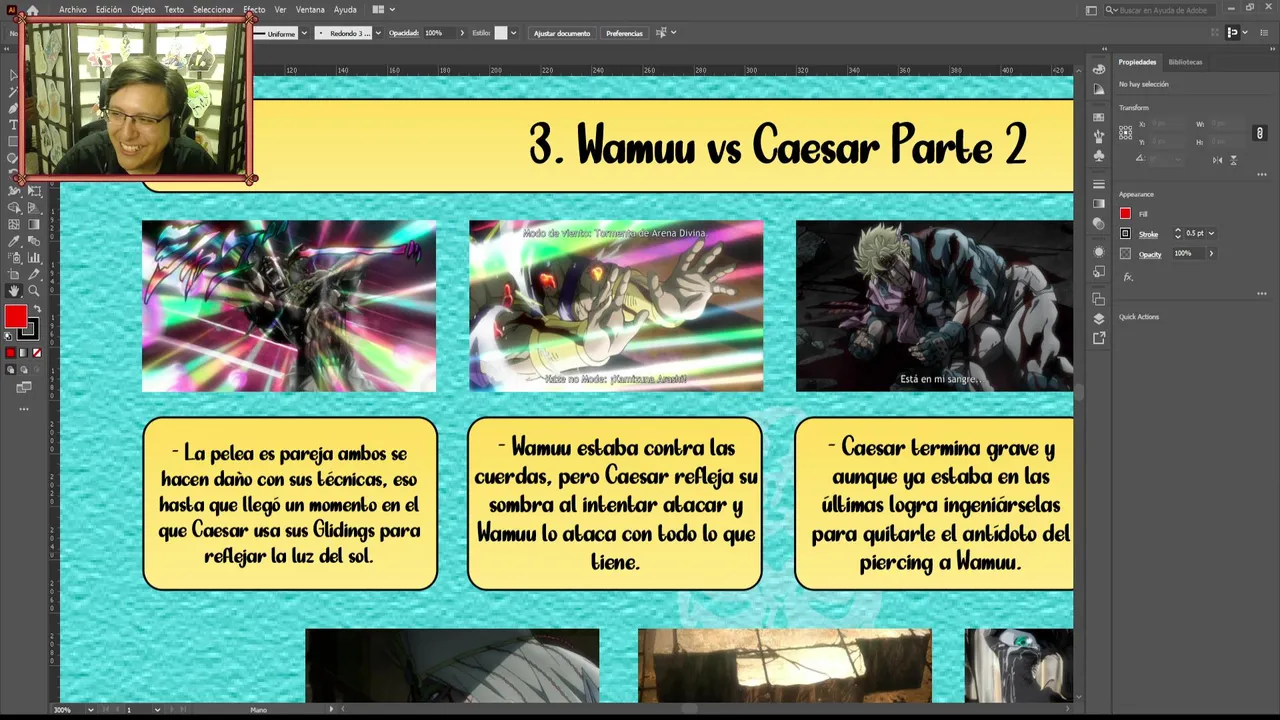
Task: Select the Column Graph tool
Action: pyautogui.click(x=33, y=258)
